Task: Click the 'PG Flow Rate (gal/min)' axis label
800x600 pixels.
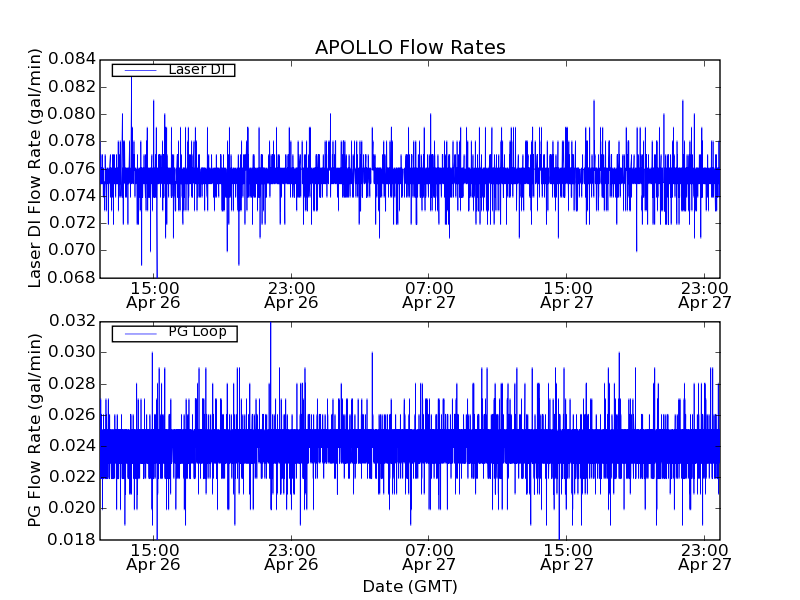Action: point(34,430)
